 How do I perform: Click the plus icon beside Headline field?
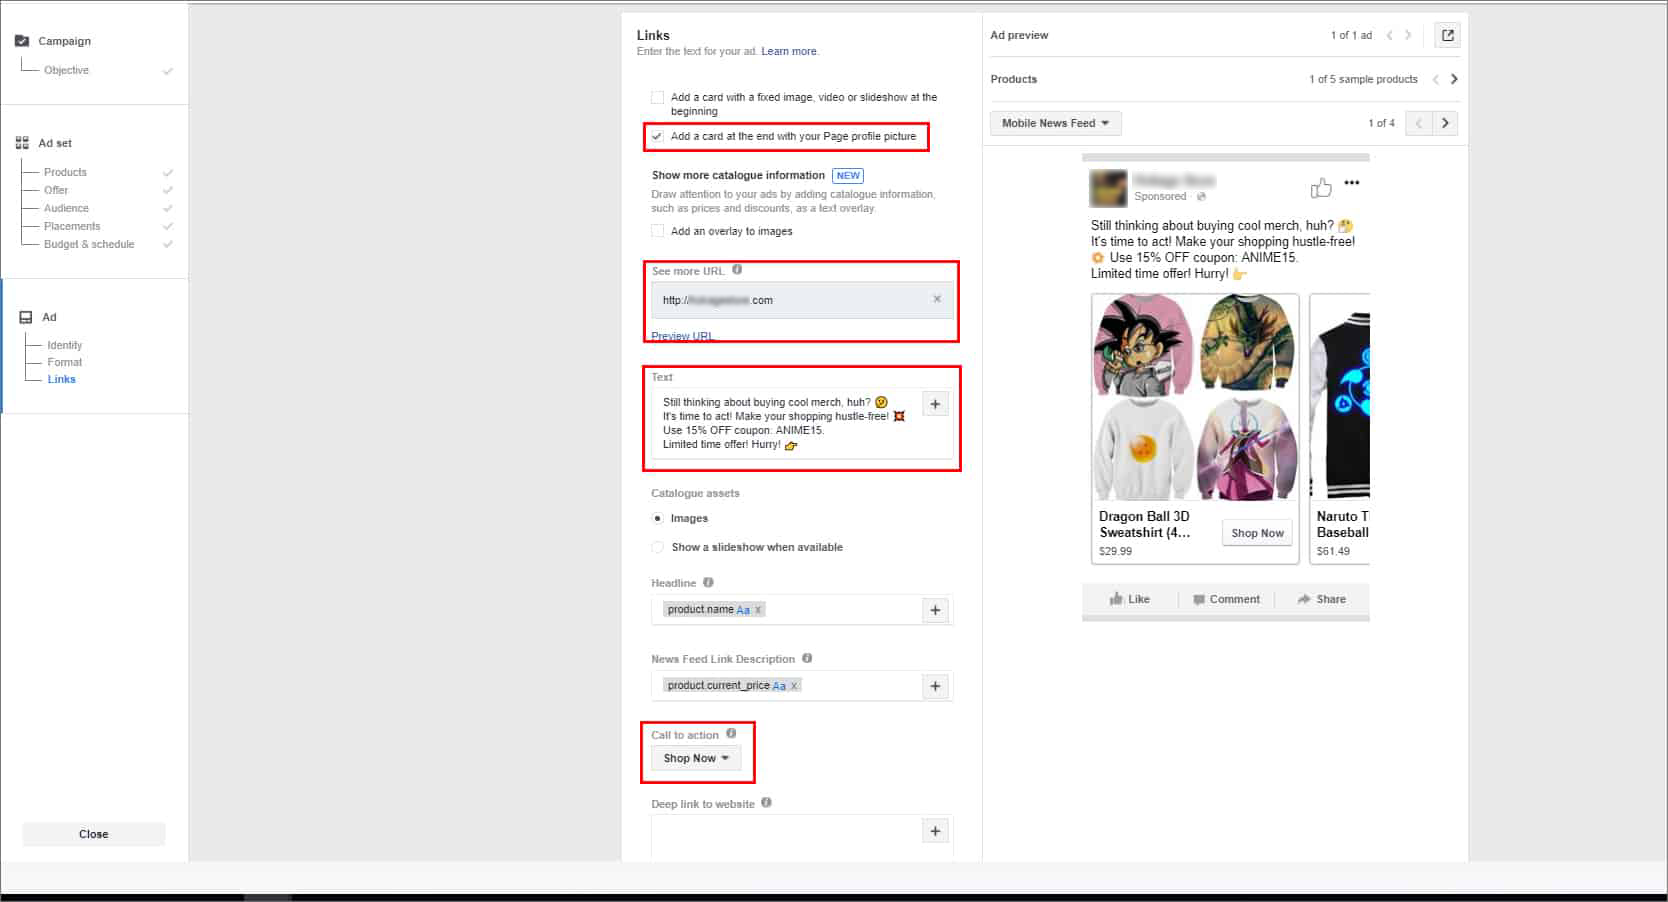[x=935, y=610]
